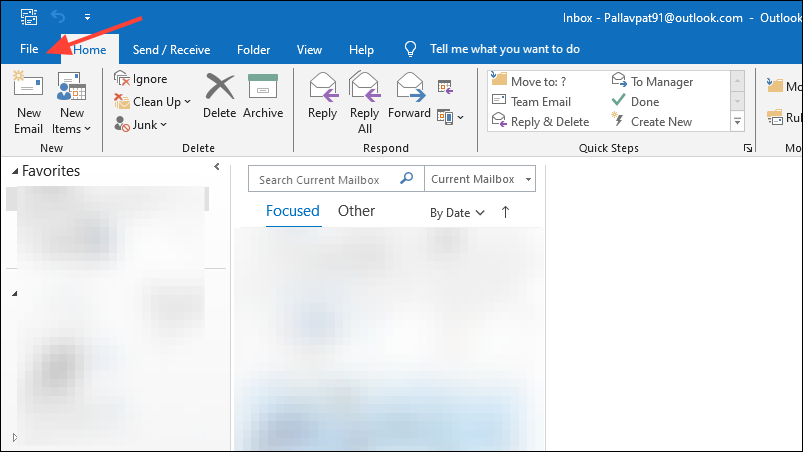Click the Delete X icon

click(x=220, y=86)
